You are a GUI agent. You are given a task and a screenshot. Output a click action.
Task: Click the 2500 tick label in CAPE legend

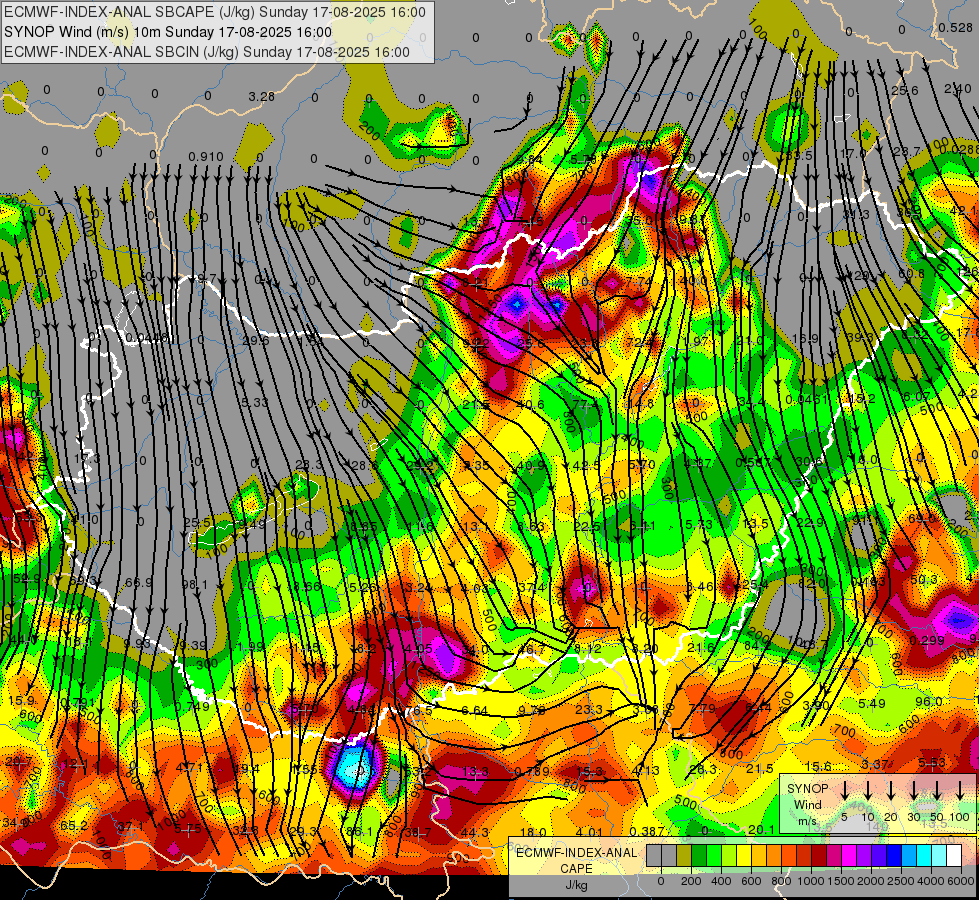click(x=901, y=881)
